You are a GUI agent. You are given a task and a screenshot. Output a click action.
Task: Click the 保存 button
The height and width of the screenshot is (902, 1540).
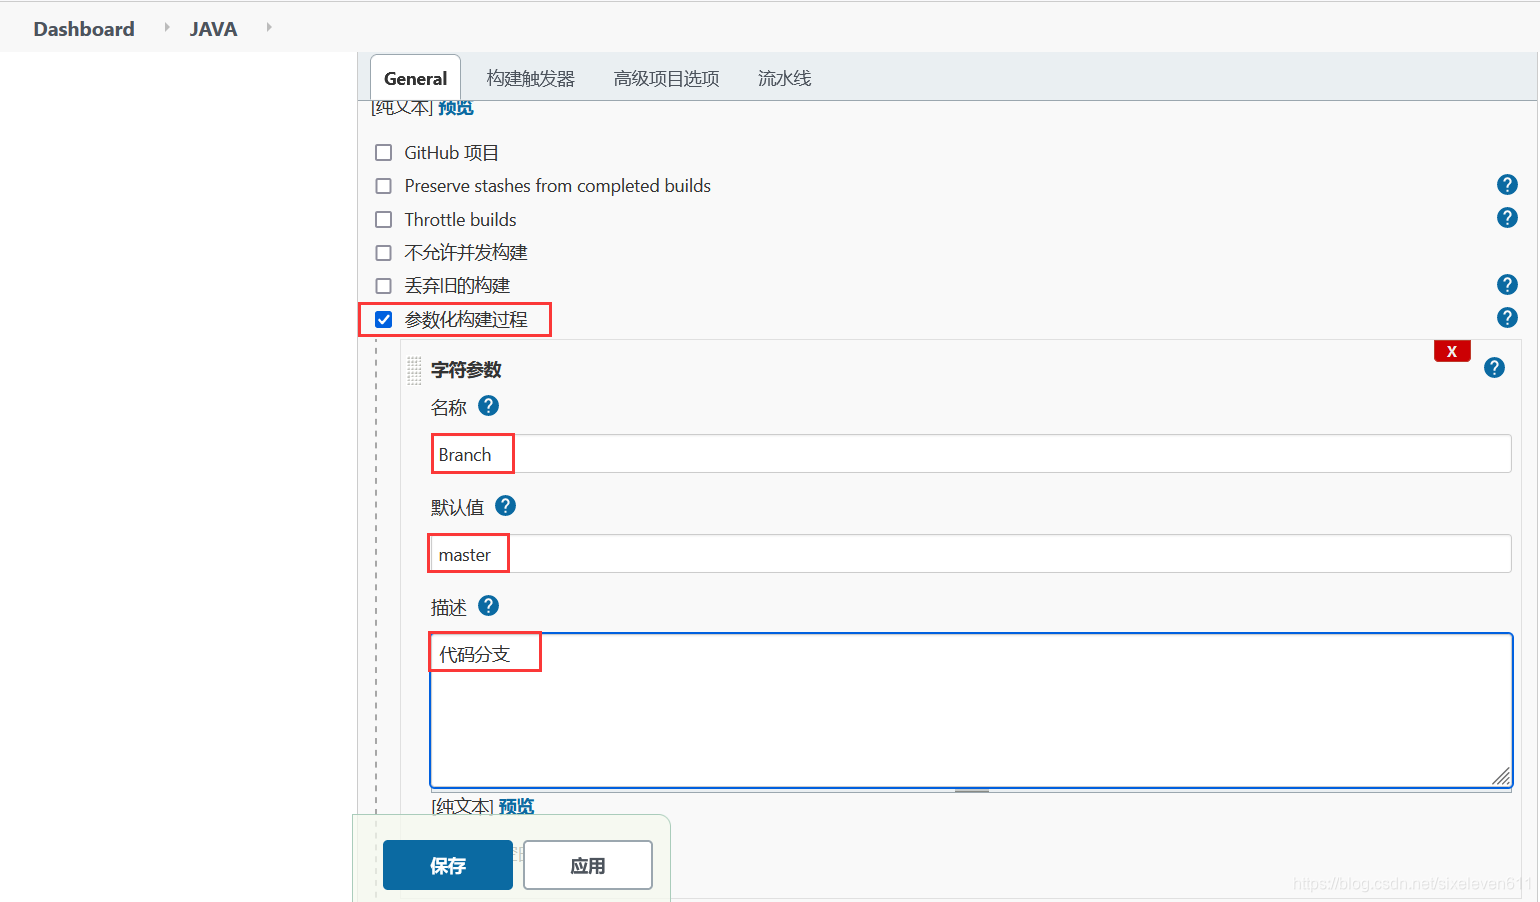tap(448, 865)
